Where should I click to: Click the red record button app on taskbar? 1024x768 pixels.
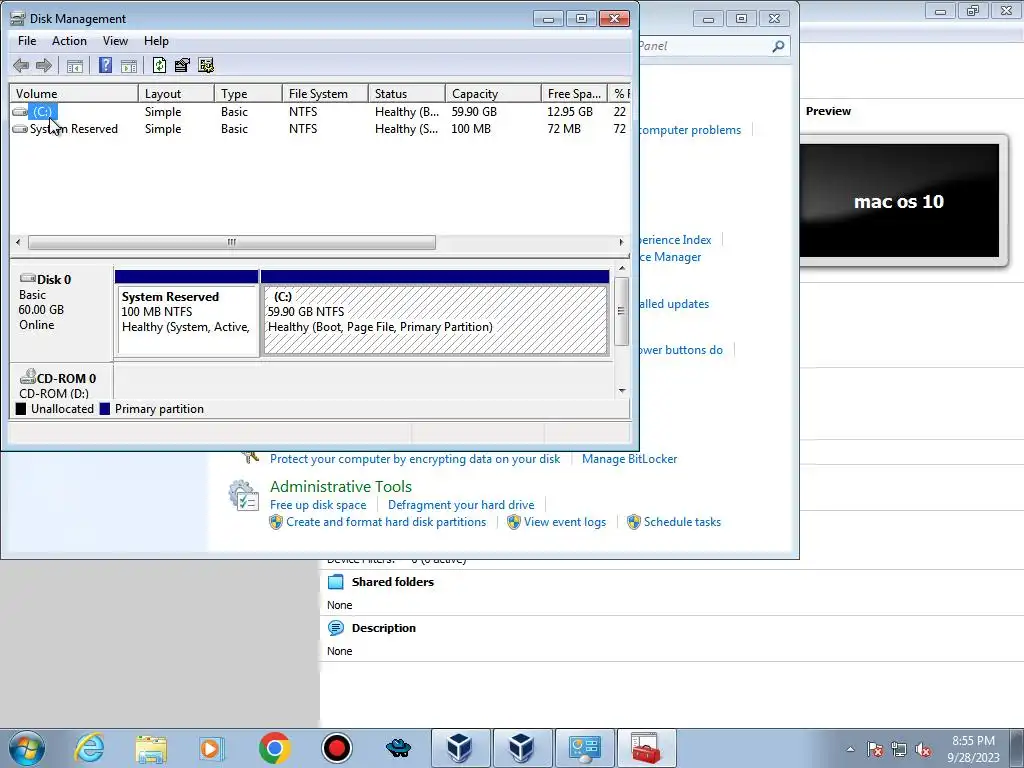tap(336, 748)
